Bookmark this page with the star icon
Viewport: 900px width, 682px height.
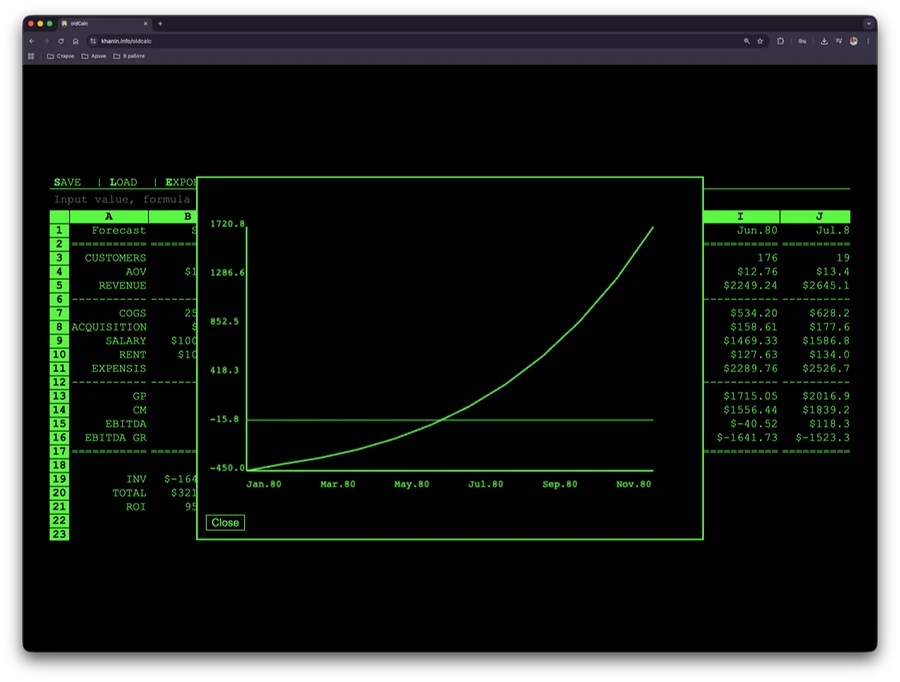coord(760,41)
